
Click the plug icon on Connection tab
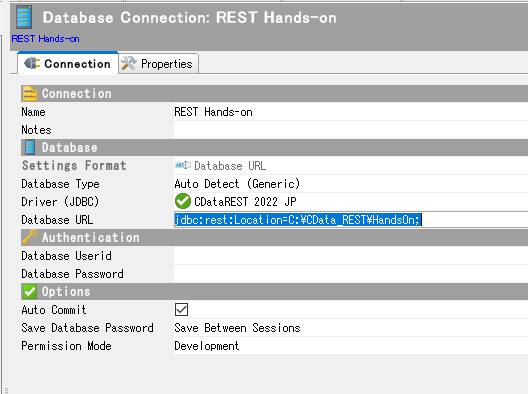(32, 63)
